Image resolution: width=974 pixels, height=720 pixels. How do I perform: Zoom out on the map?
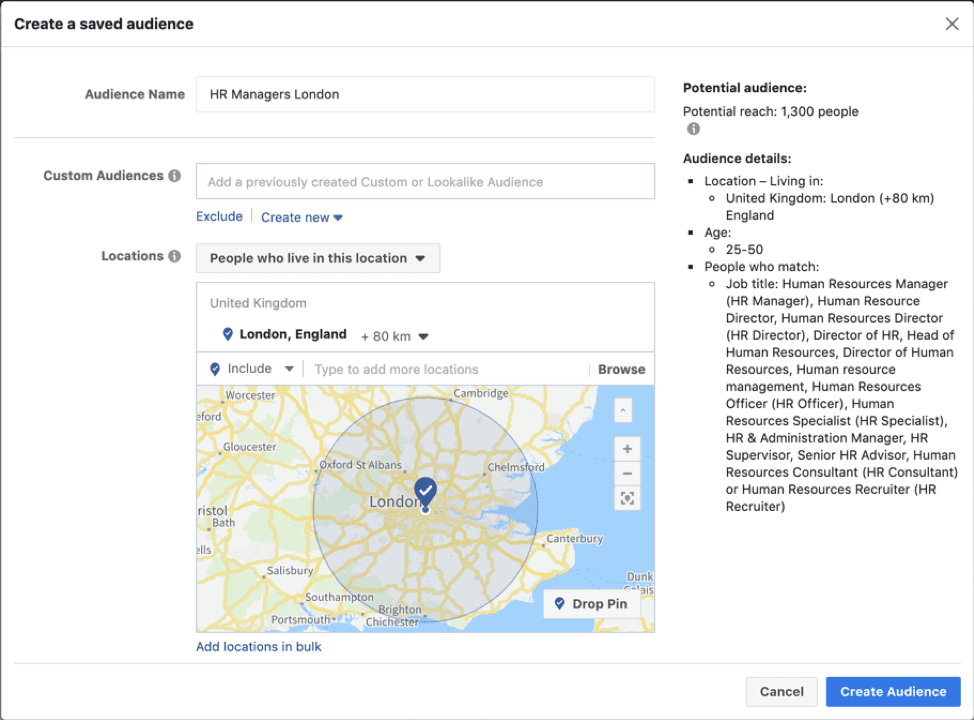click(627, 471)
